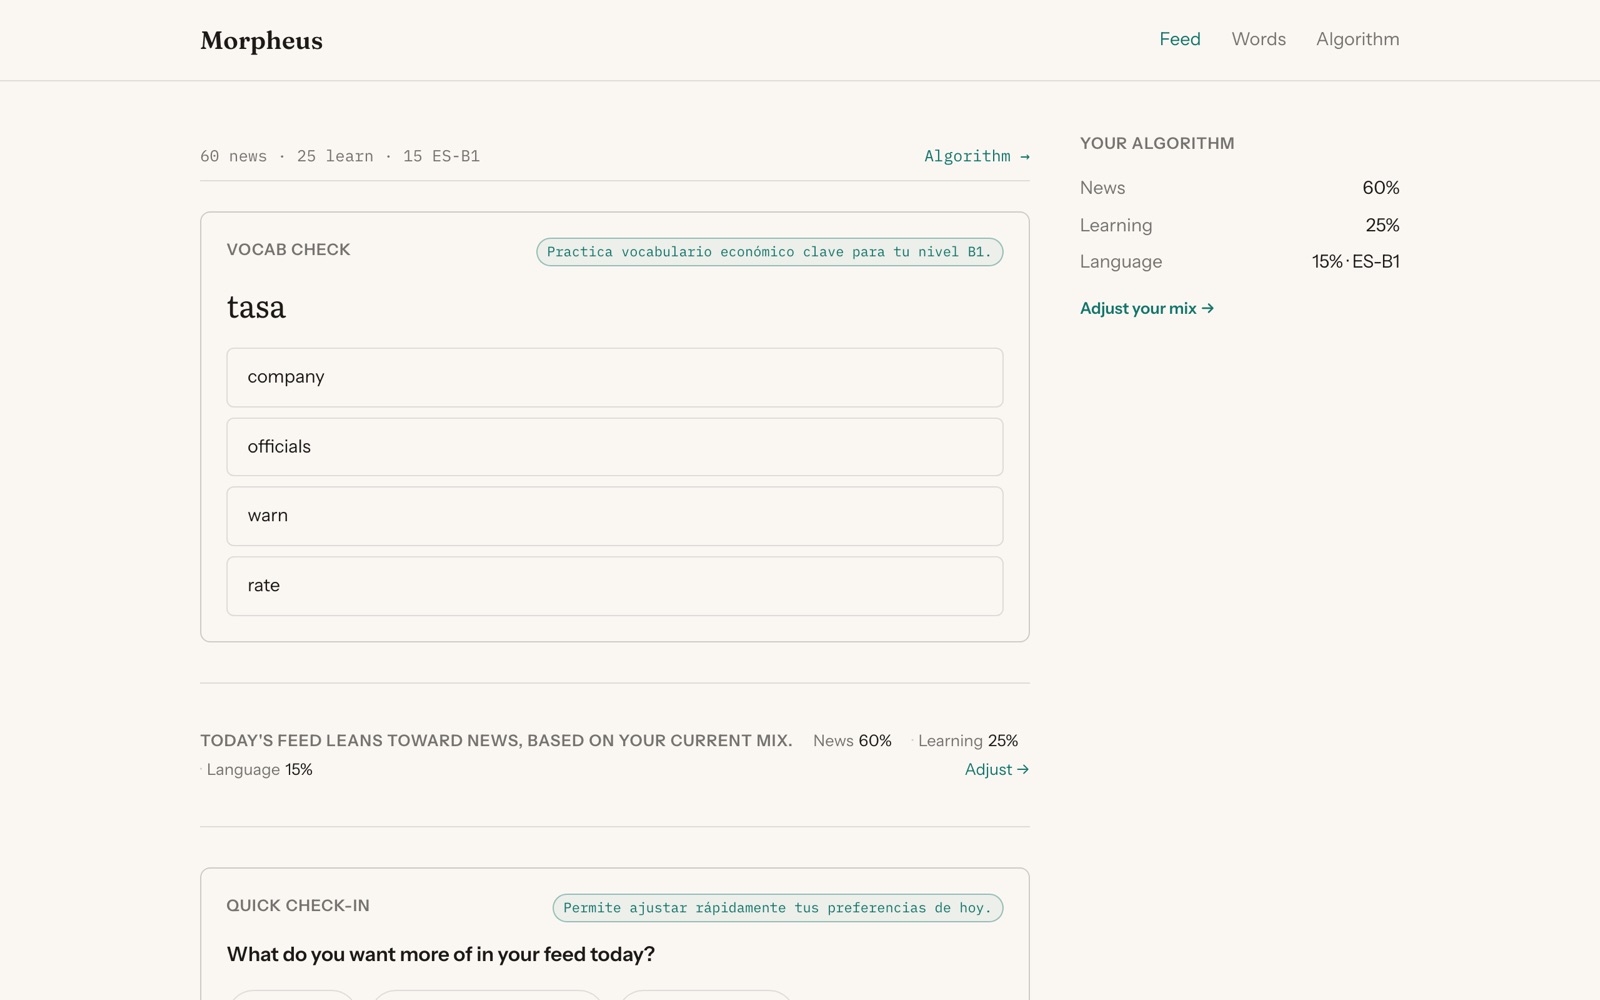Click the VOCAB CHECK heading
Screen dimensions: 1600x1000
point(288,249)
